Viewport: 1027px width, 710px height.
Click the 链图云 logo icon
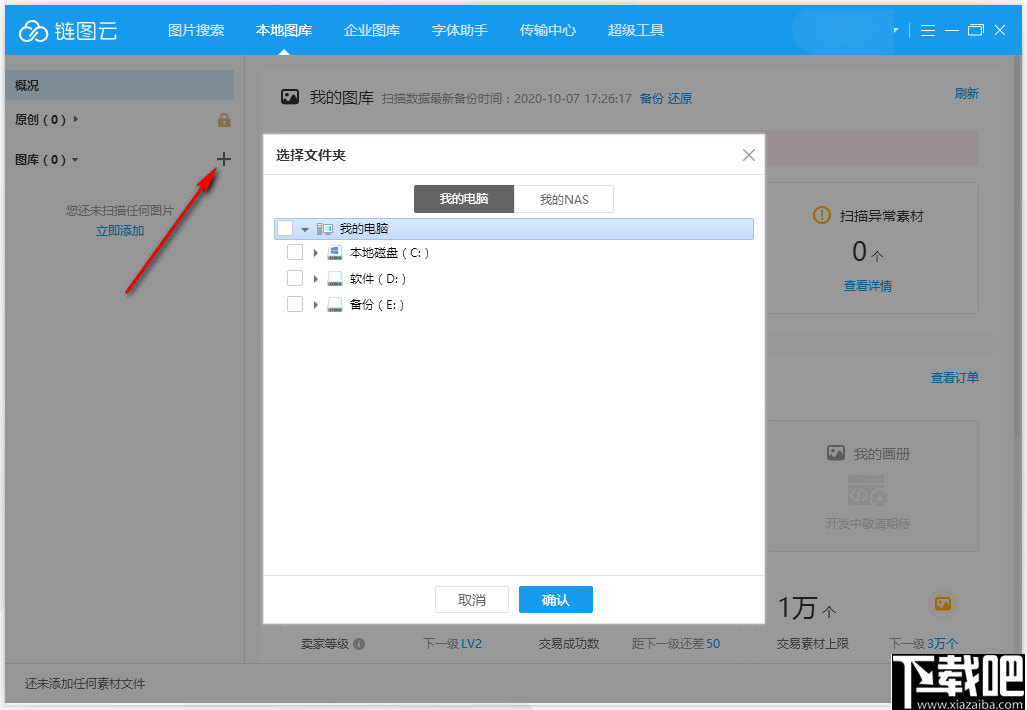click(36, 29)
